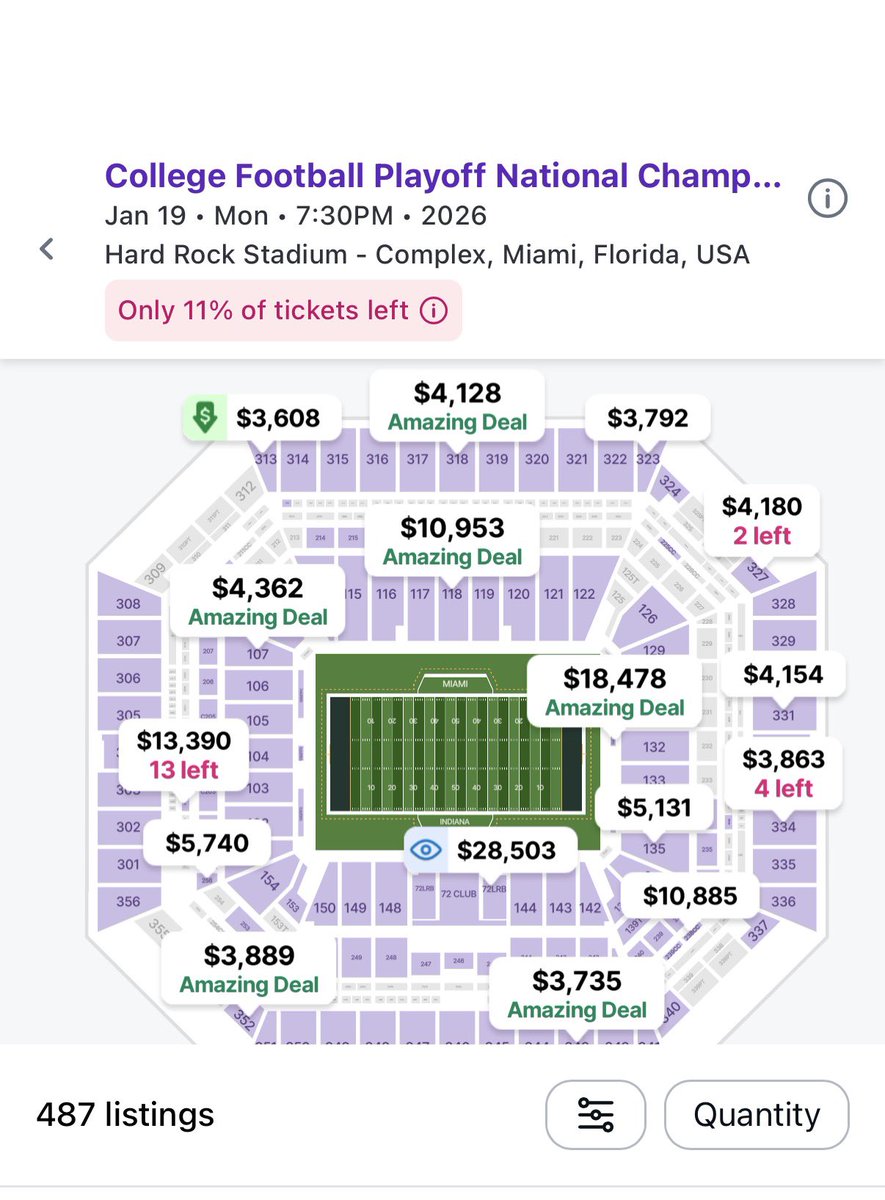Select section 308 on the seat map

click(128, 604)
